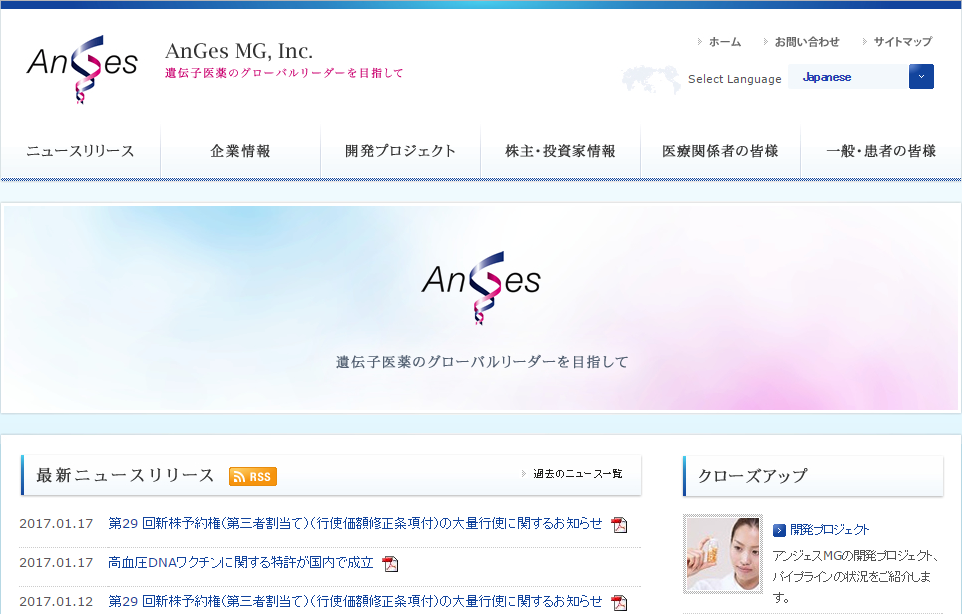Click the アンジェスMGの開発プロジェクト description text
Screen dimensions: 962x614
(856, 577)
